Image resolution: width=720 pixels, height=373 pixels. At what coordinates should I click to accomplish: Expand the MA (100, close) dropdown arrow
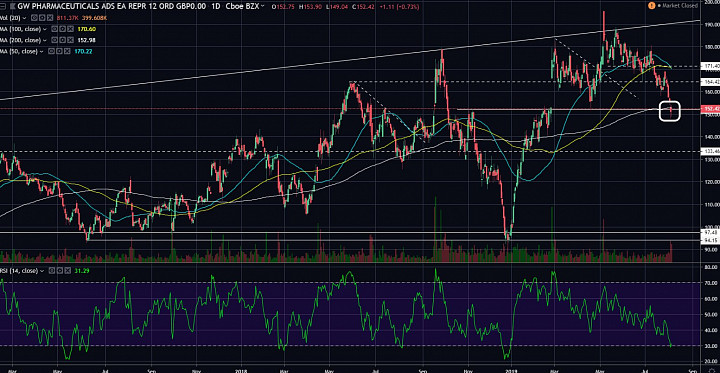(45, 29)
